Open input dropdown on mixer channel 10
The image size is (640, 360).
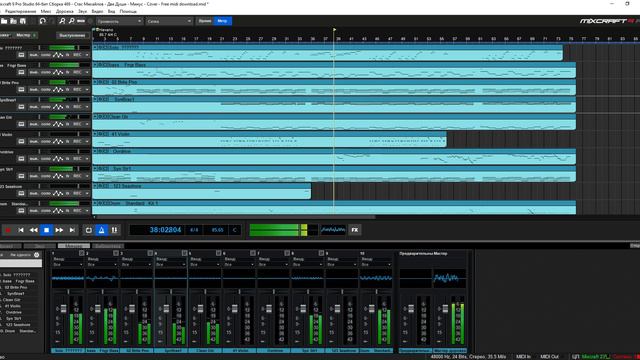pos(376,264)
